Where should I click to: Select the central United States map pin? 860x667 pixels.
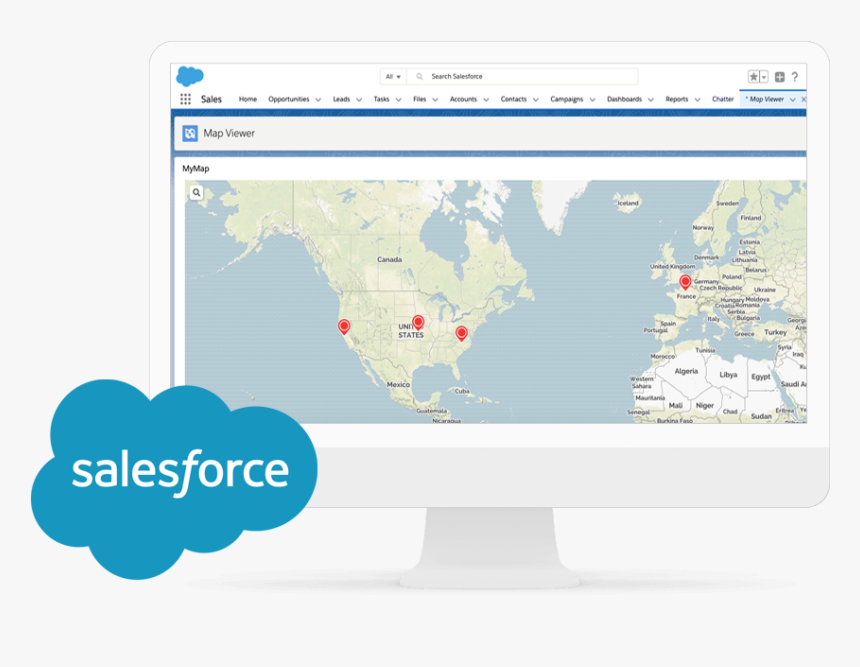click(x=418, y=323)
